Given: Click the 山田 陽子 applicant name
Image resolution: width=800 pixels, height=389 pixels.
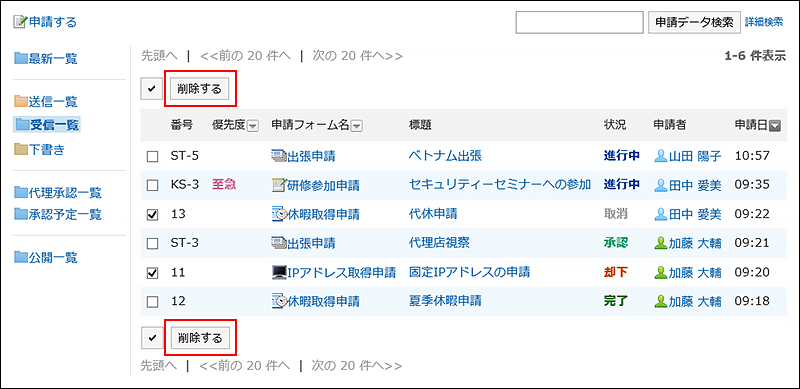Looking at the screenshot, I should pos(694,156).
